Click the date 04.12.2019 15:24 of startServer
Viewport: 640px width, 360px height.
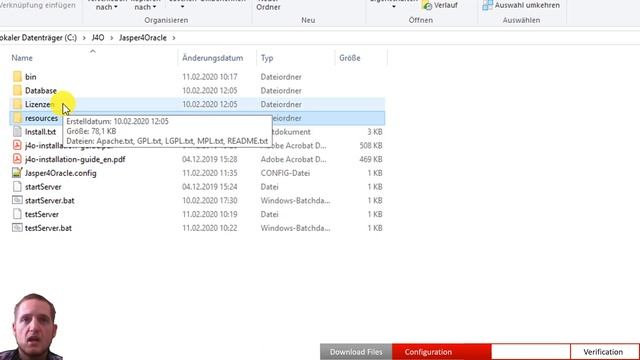coord(209,187)
